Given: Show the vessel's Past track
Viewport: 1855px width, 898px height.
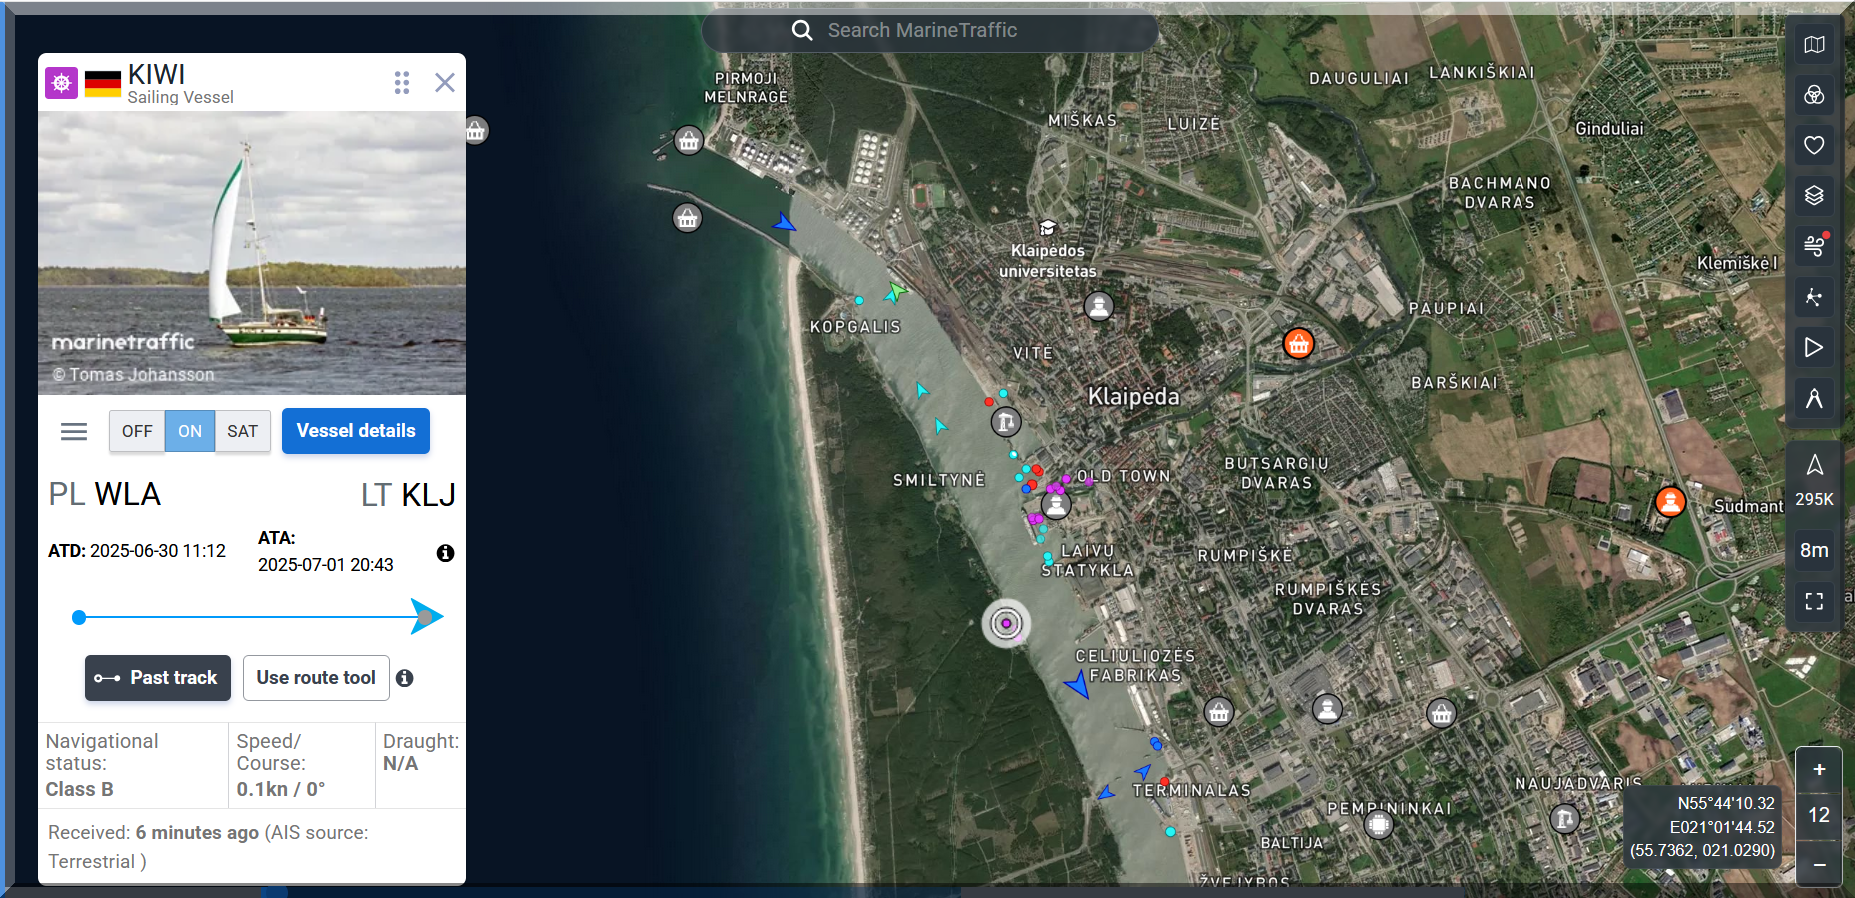Looking at the screenshot, I should [x=158, y=678].
